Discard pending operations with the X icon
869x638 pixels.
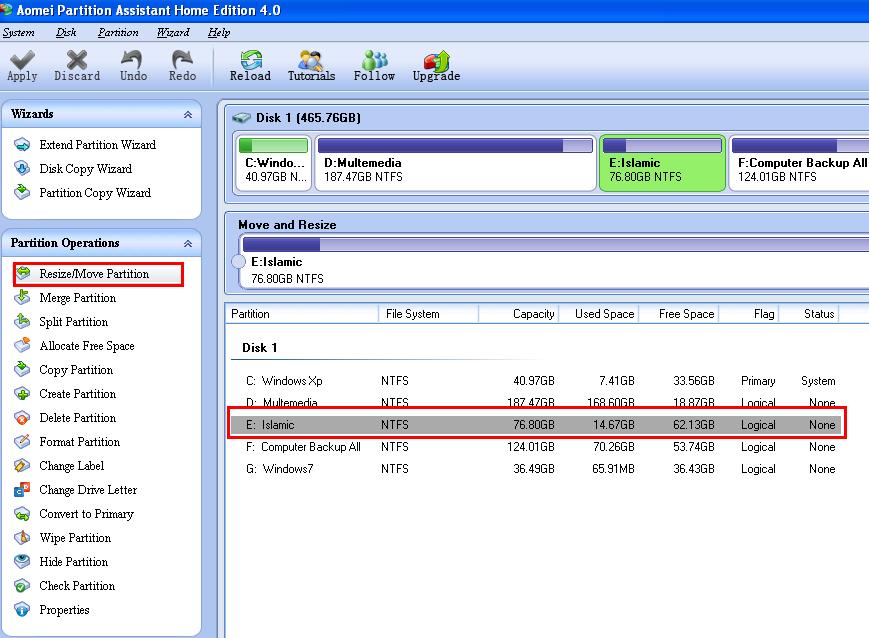pos(76,59)
